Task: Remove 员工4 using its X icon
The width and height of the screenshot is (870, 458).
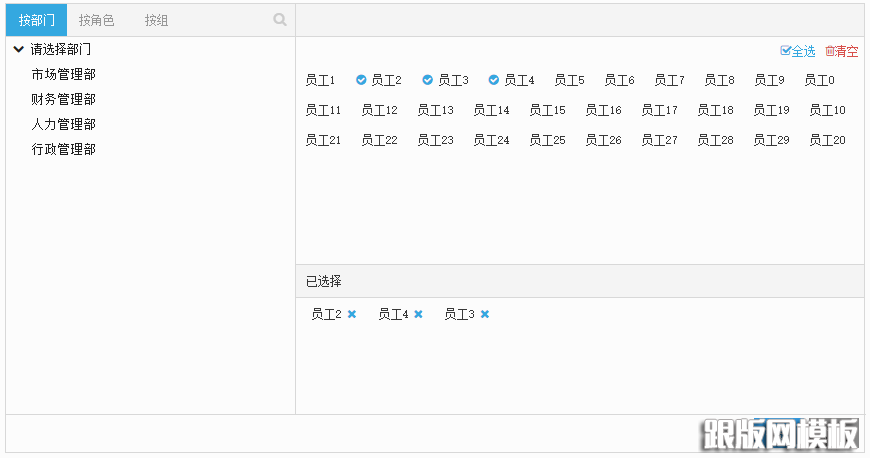Action: click(x=419, y=314)
